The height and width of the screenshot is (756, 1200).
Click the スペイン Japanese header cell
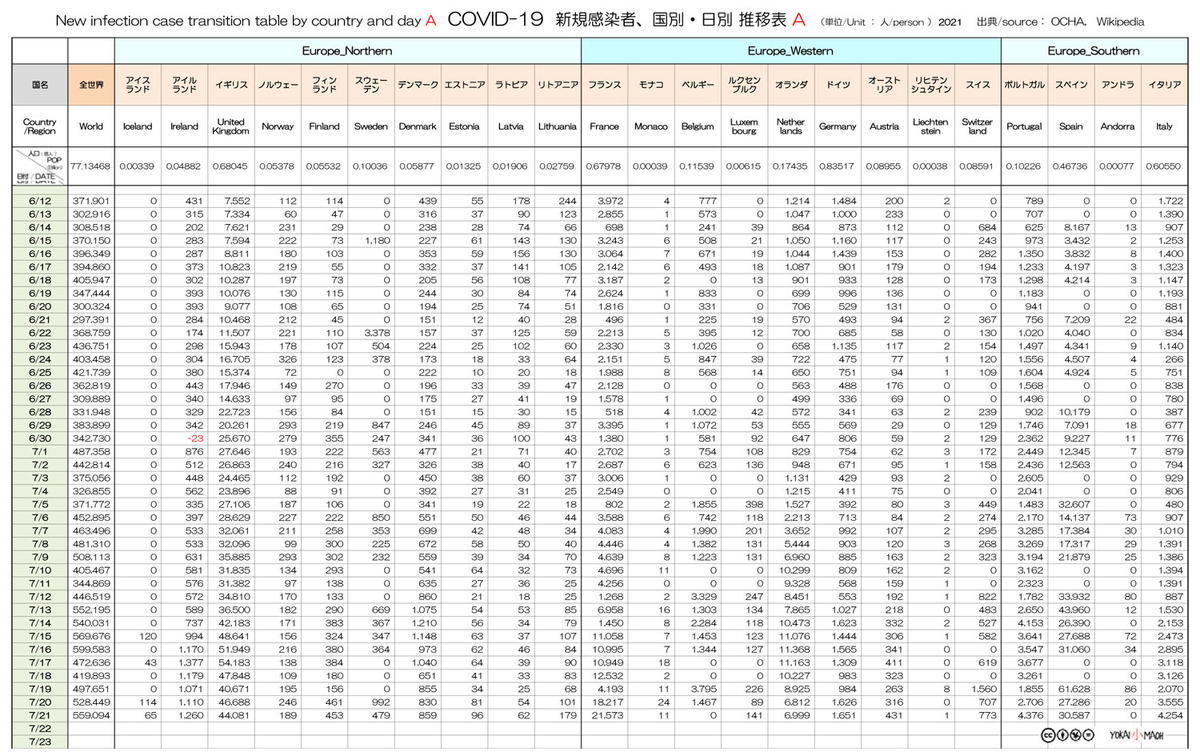point(1071,87)
